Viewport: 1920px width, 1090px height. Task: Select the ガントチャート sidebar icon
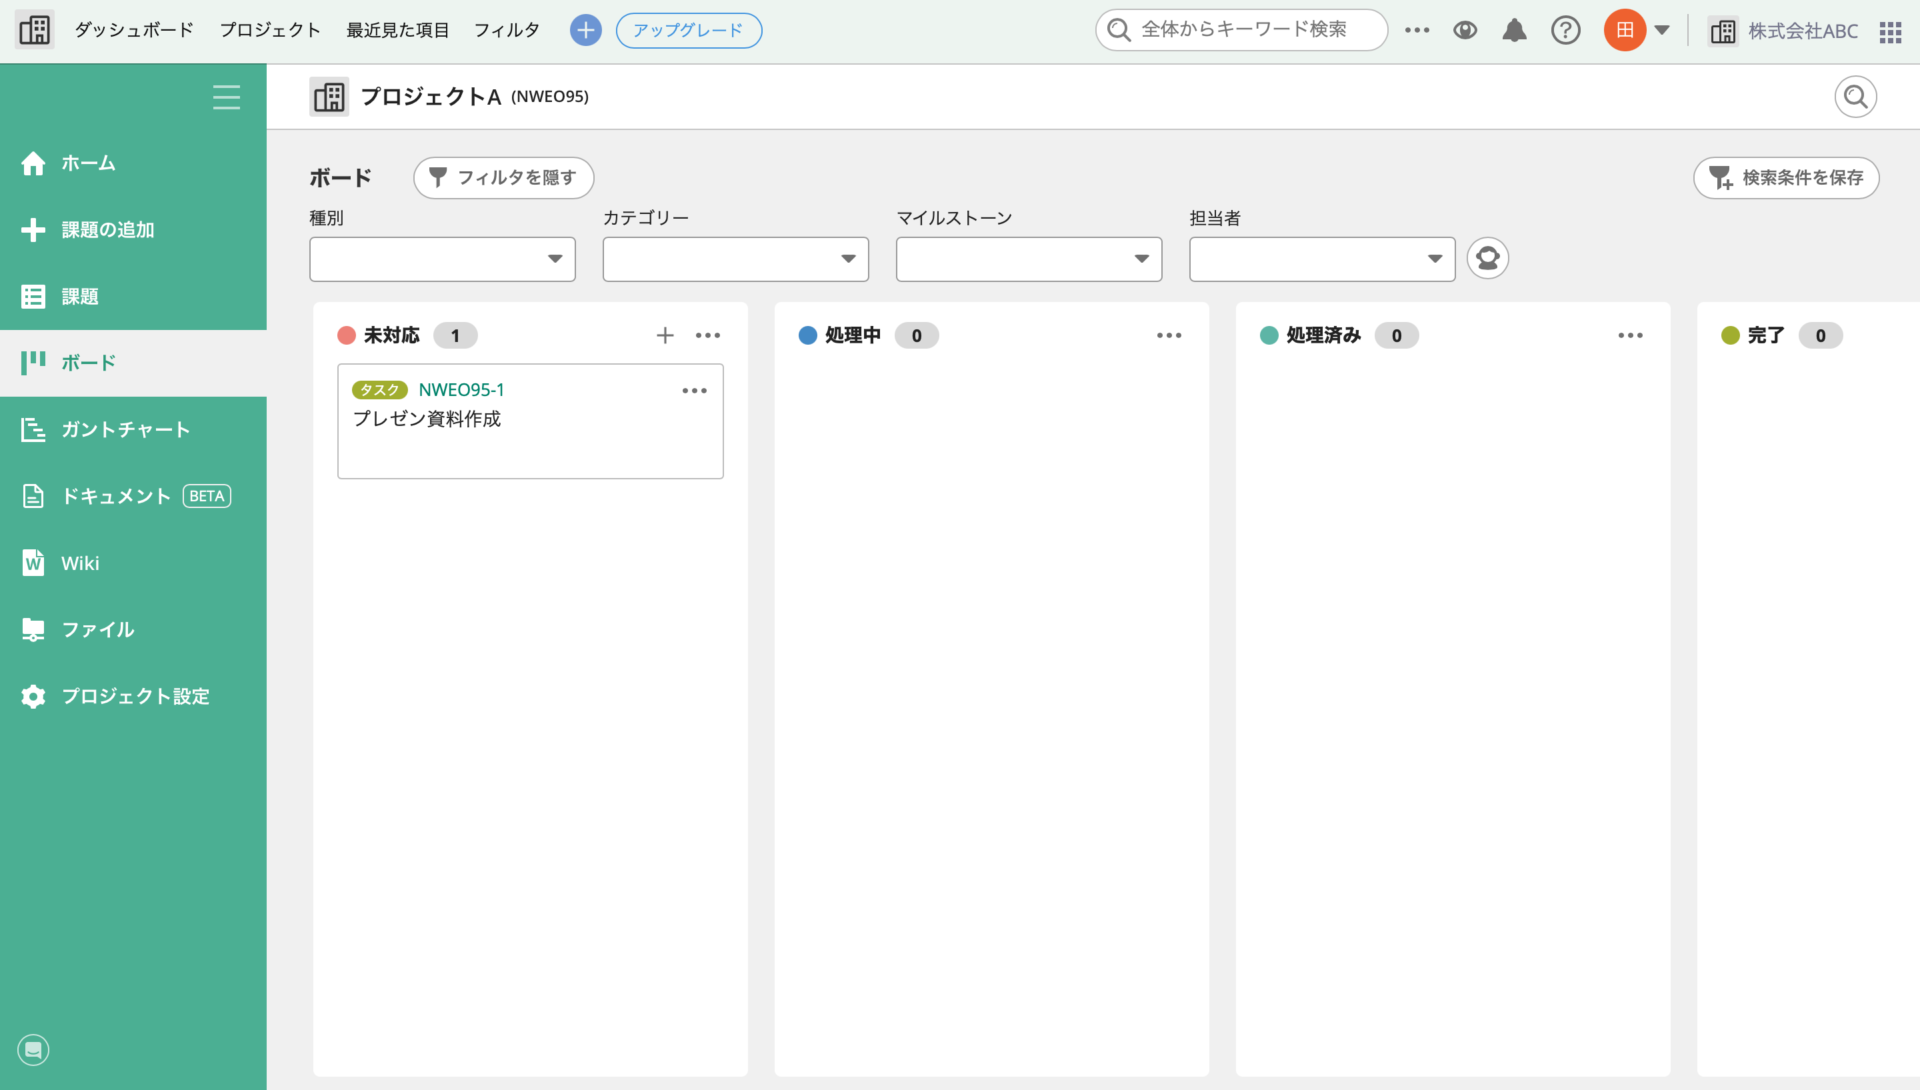[33, 429]
